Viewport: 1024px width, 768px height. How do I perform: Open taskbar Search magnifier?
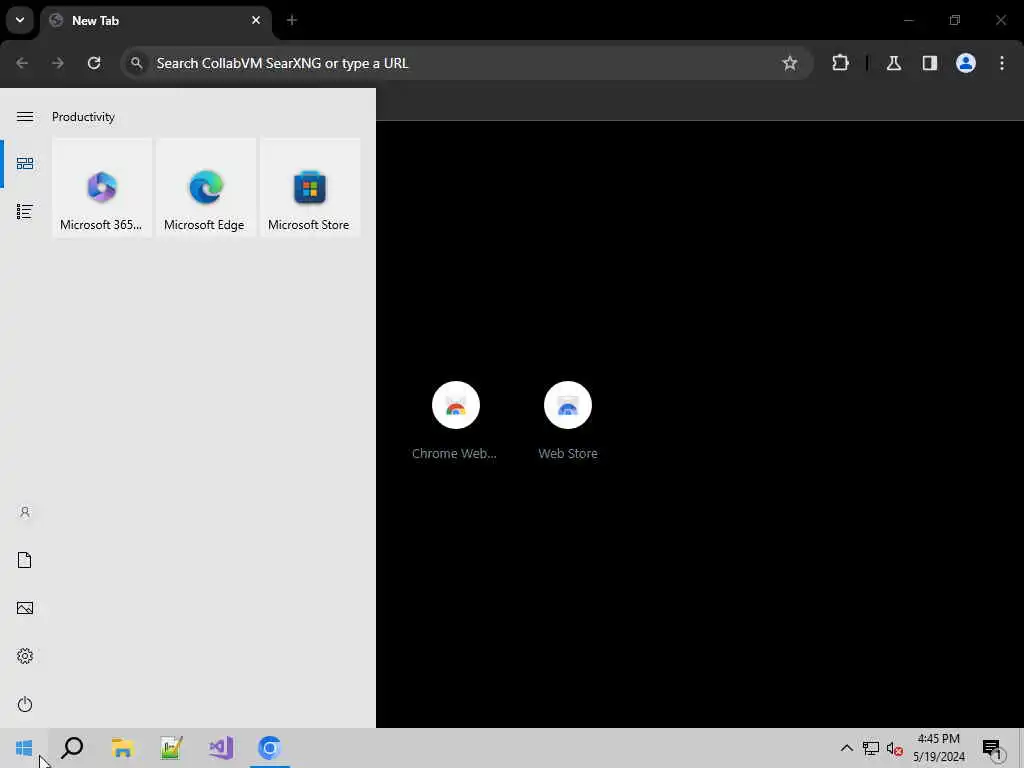72,748
